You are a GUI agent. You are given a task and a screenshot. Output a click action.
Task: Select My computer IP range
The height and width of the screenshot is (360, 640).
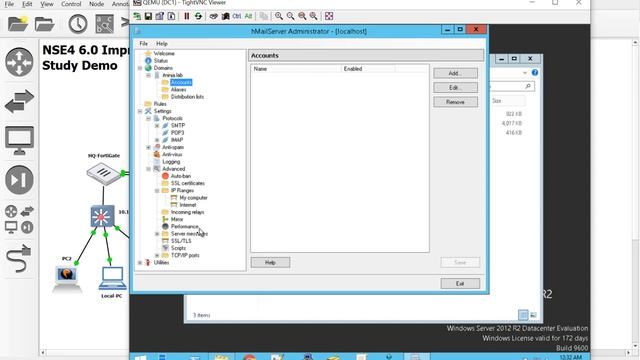(x=193, y=198)
